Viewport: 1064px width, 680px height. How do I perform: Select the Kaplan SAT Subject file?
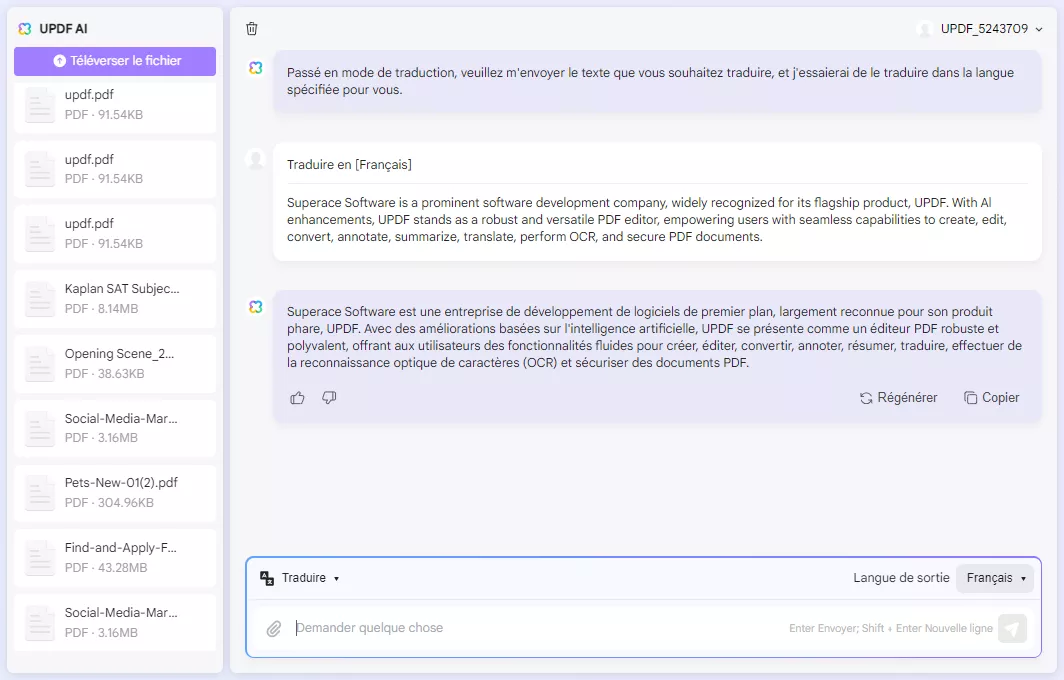point(114,297)
